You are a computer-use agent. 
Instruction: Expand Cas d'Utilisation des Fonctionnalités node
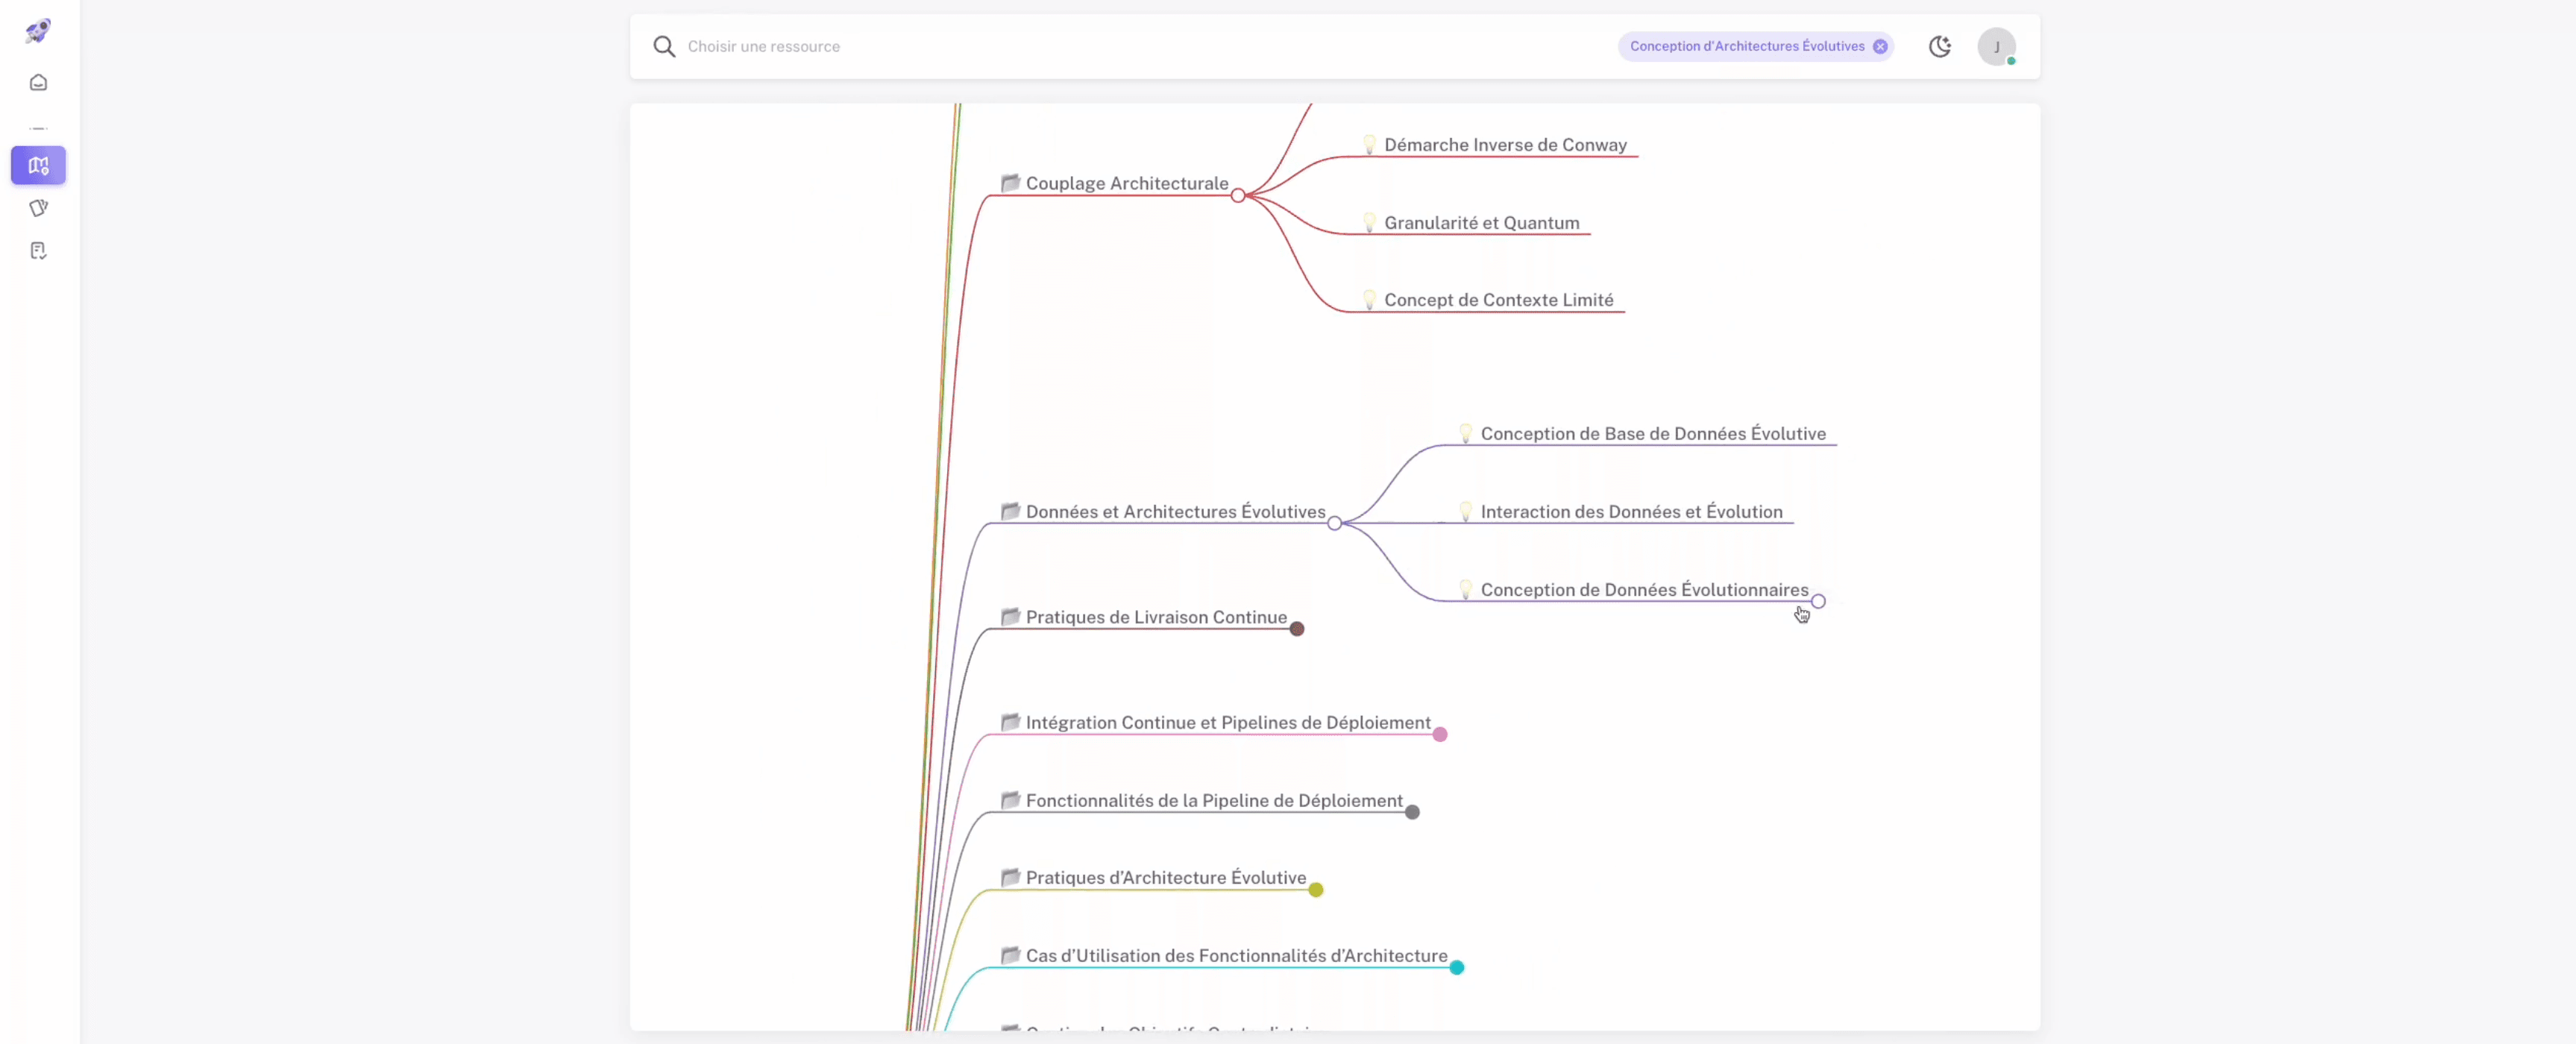[x=1457, y=967]
